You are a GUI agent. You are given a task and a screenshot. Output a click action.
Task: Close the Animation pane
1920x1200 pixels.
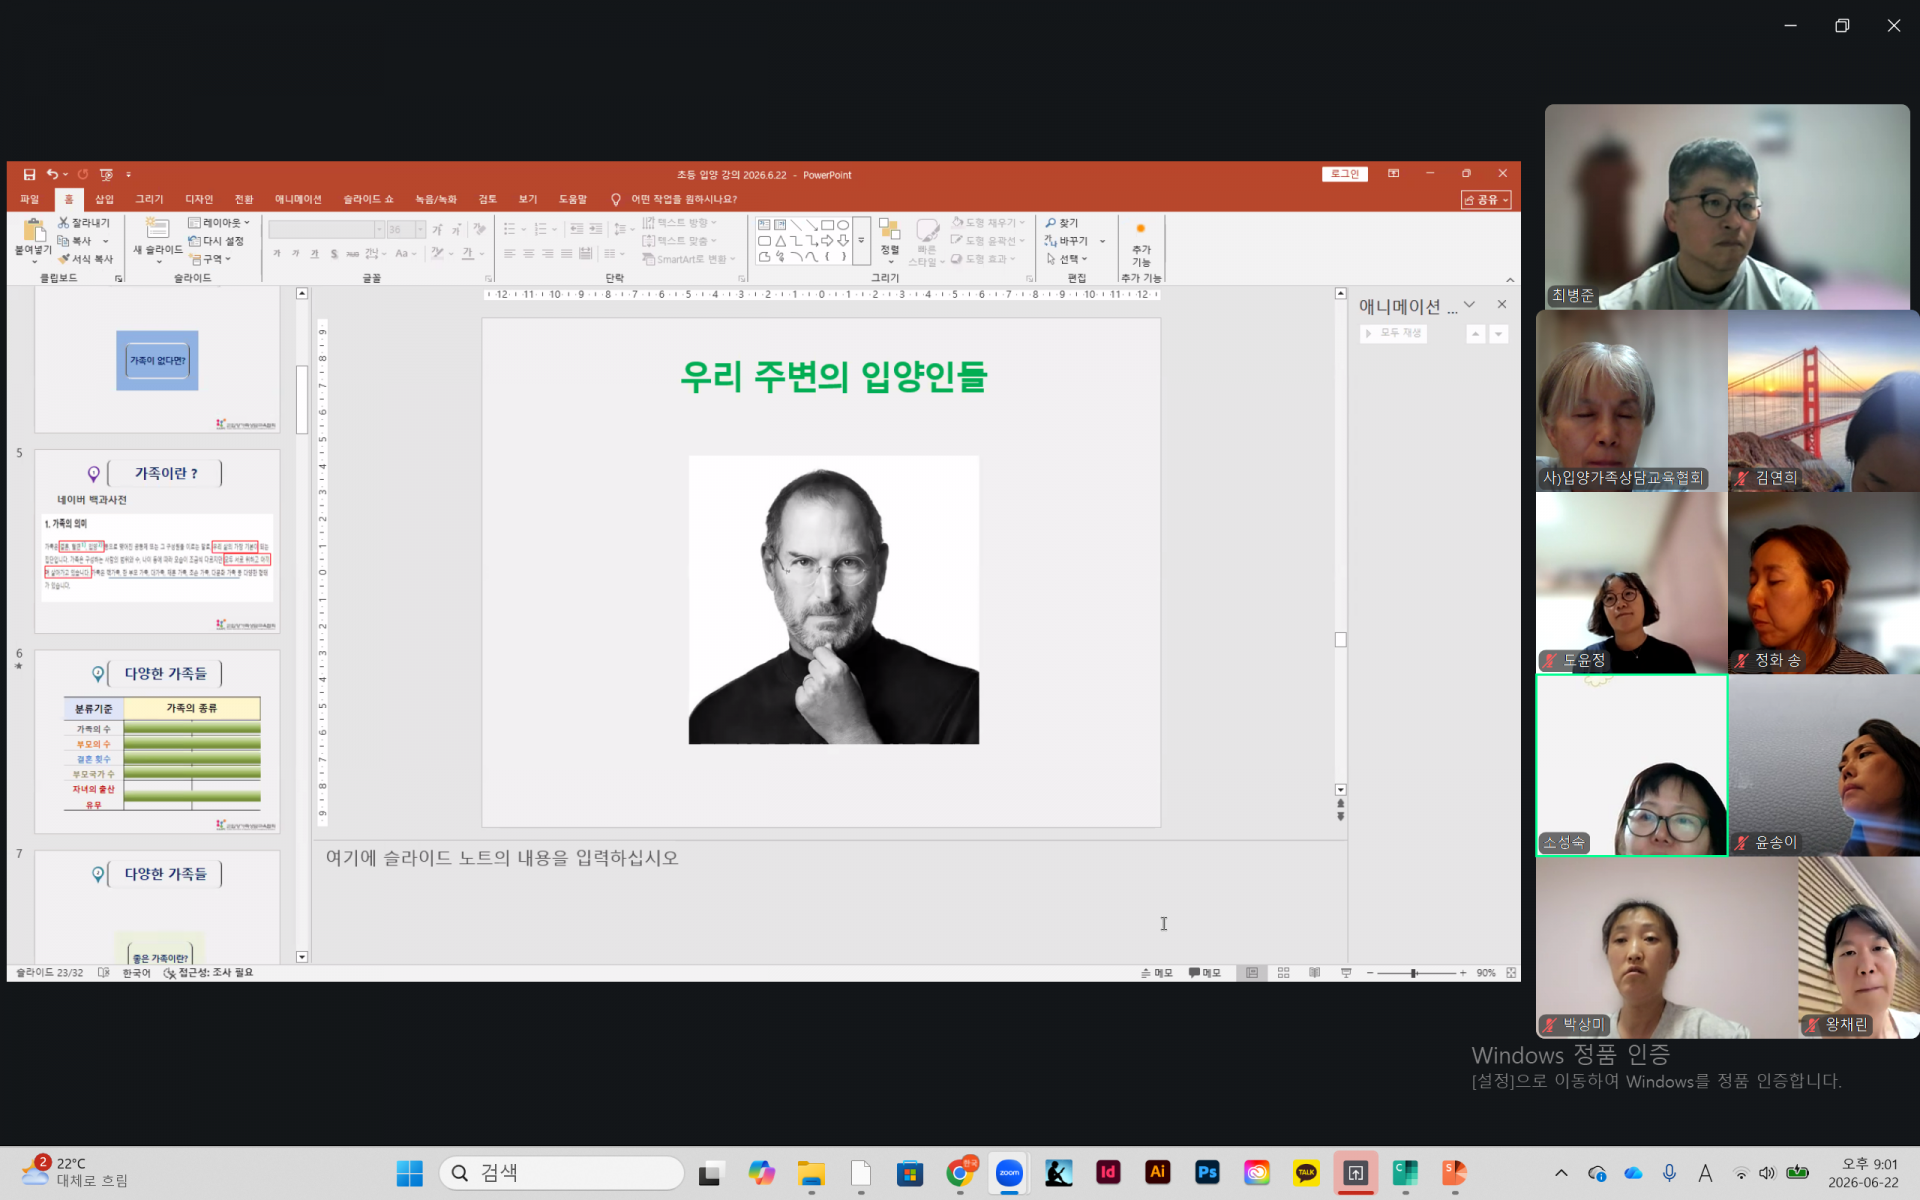(1502, 304)
